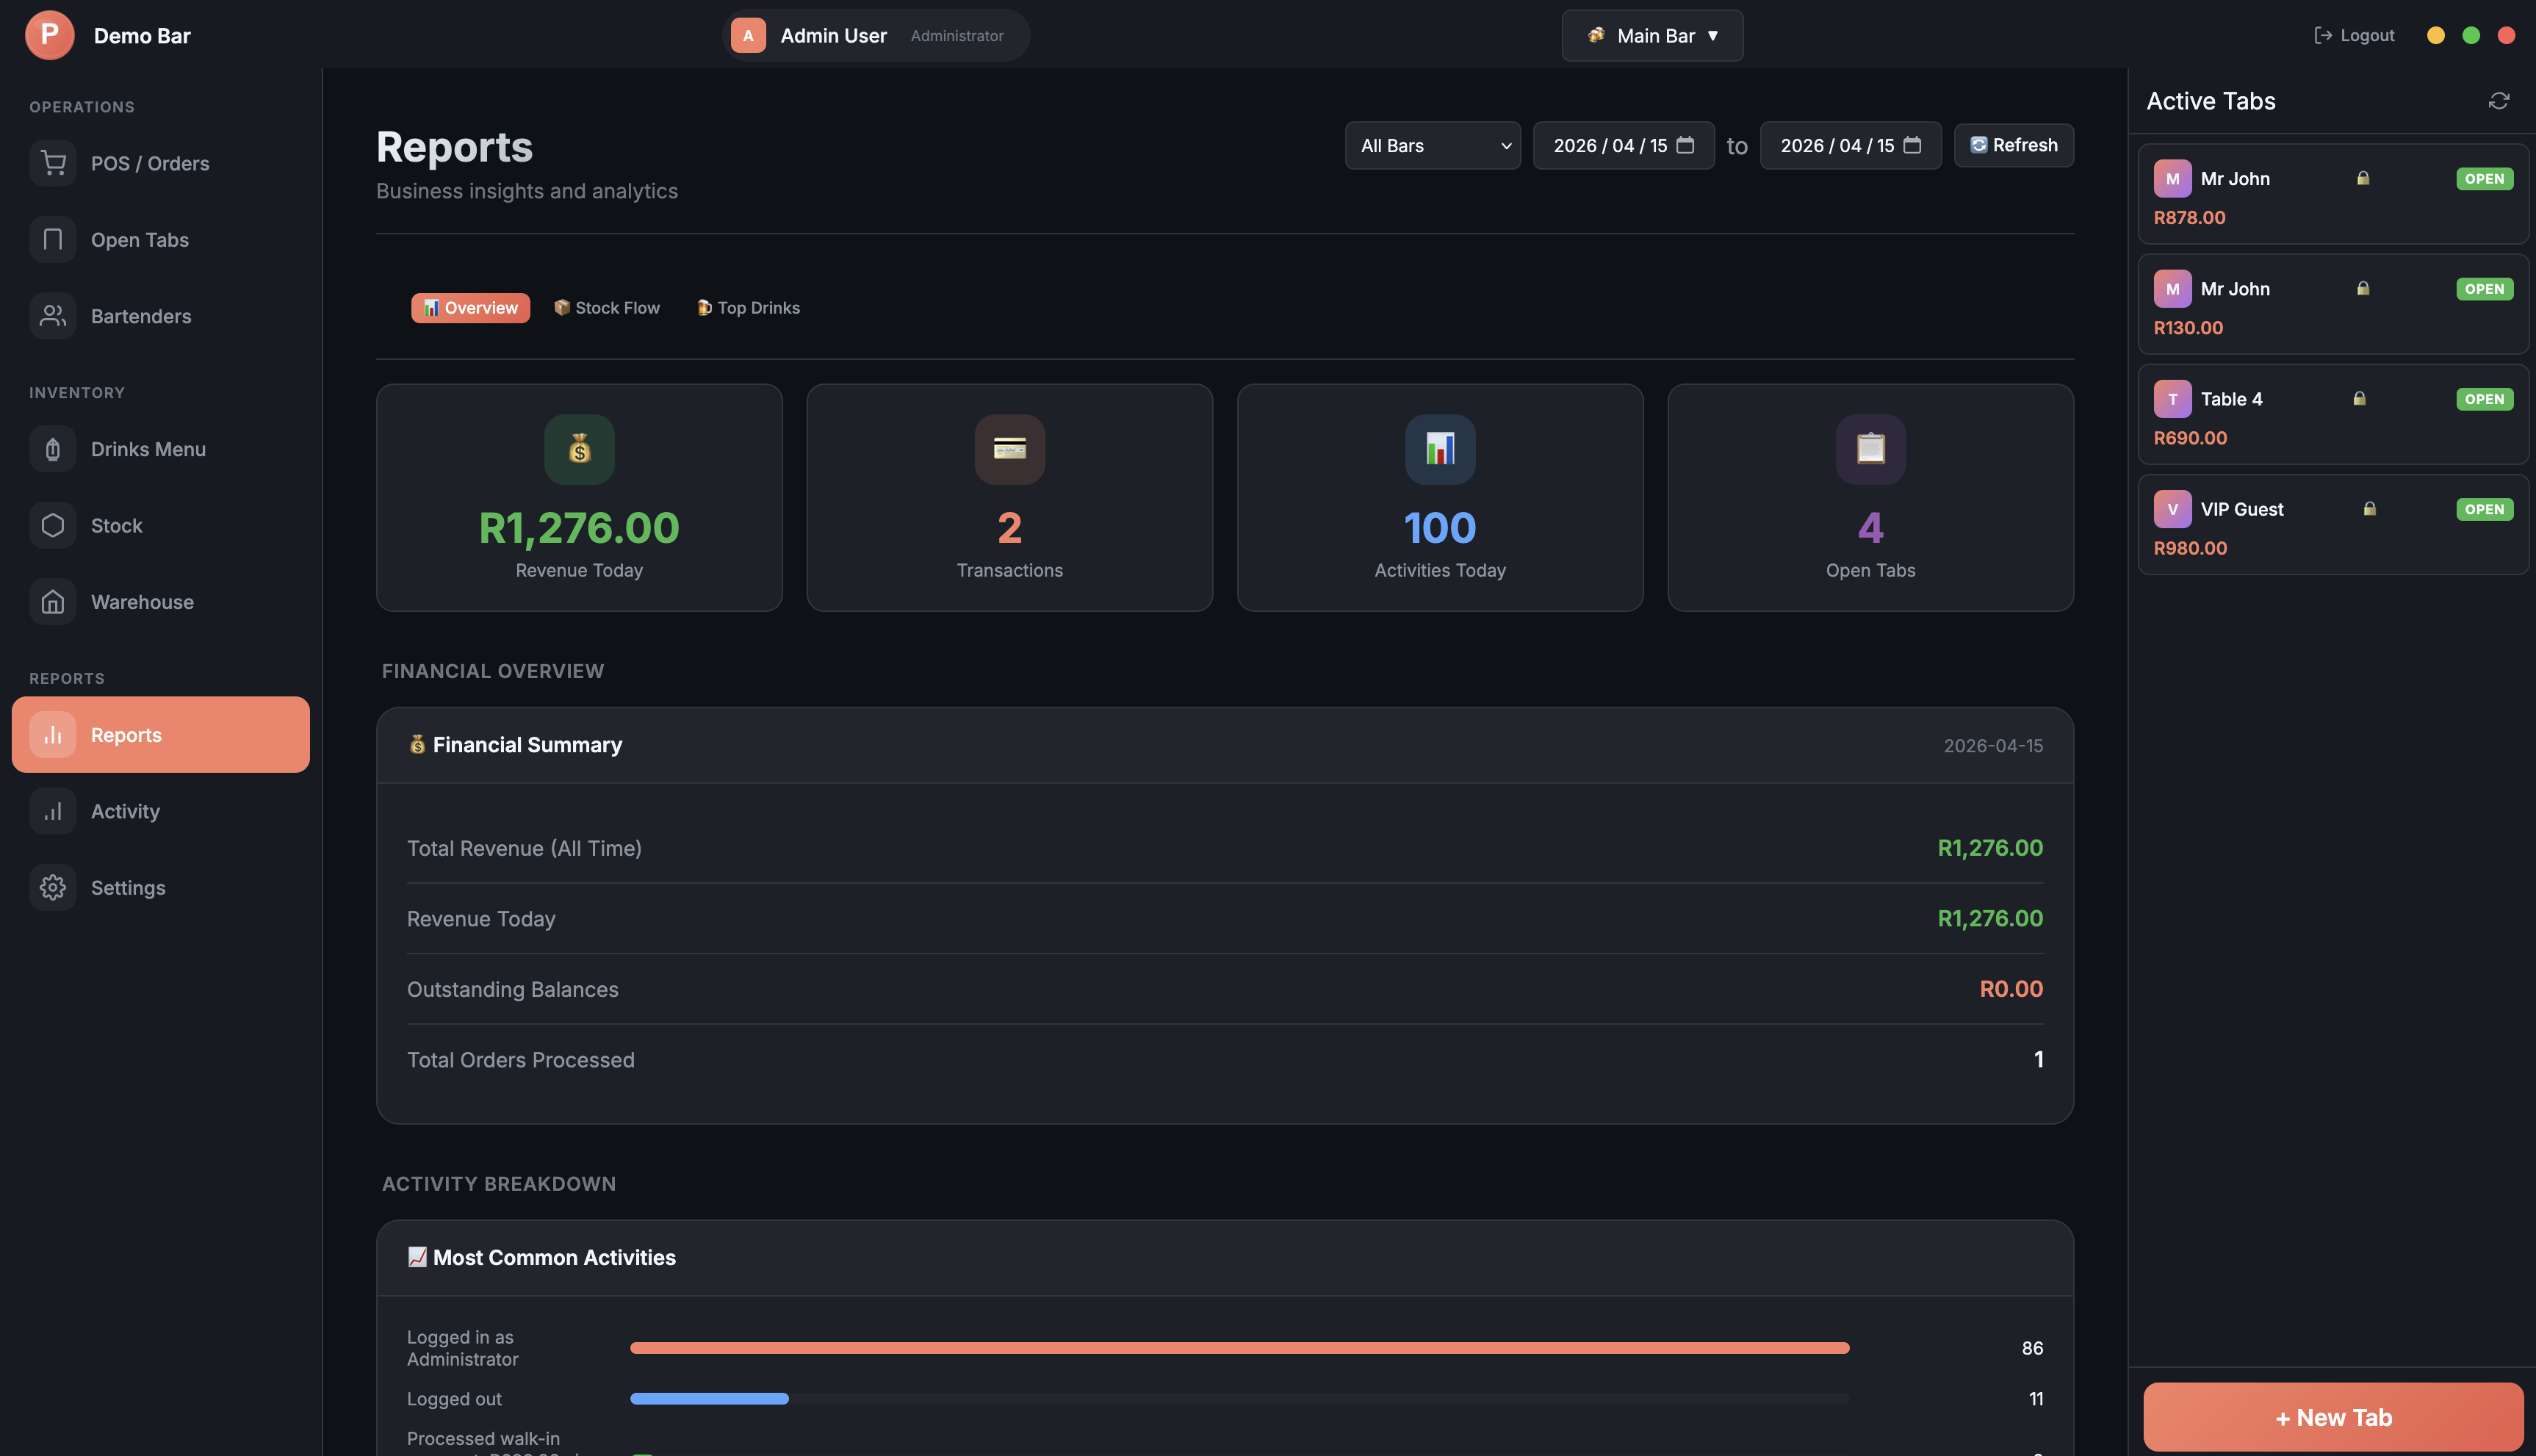
Task: Toggle the lock on the VIP Guest tab
Action: point(2370,509)
